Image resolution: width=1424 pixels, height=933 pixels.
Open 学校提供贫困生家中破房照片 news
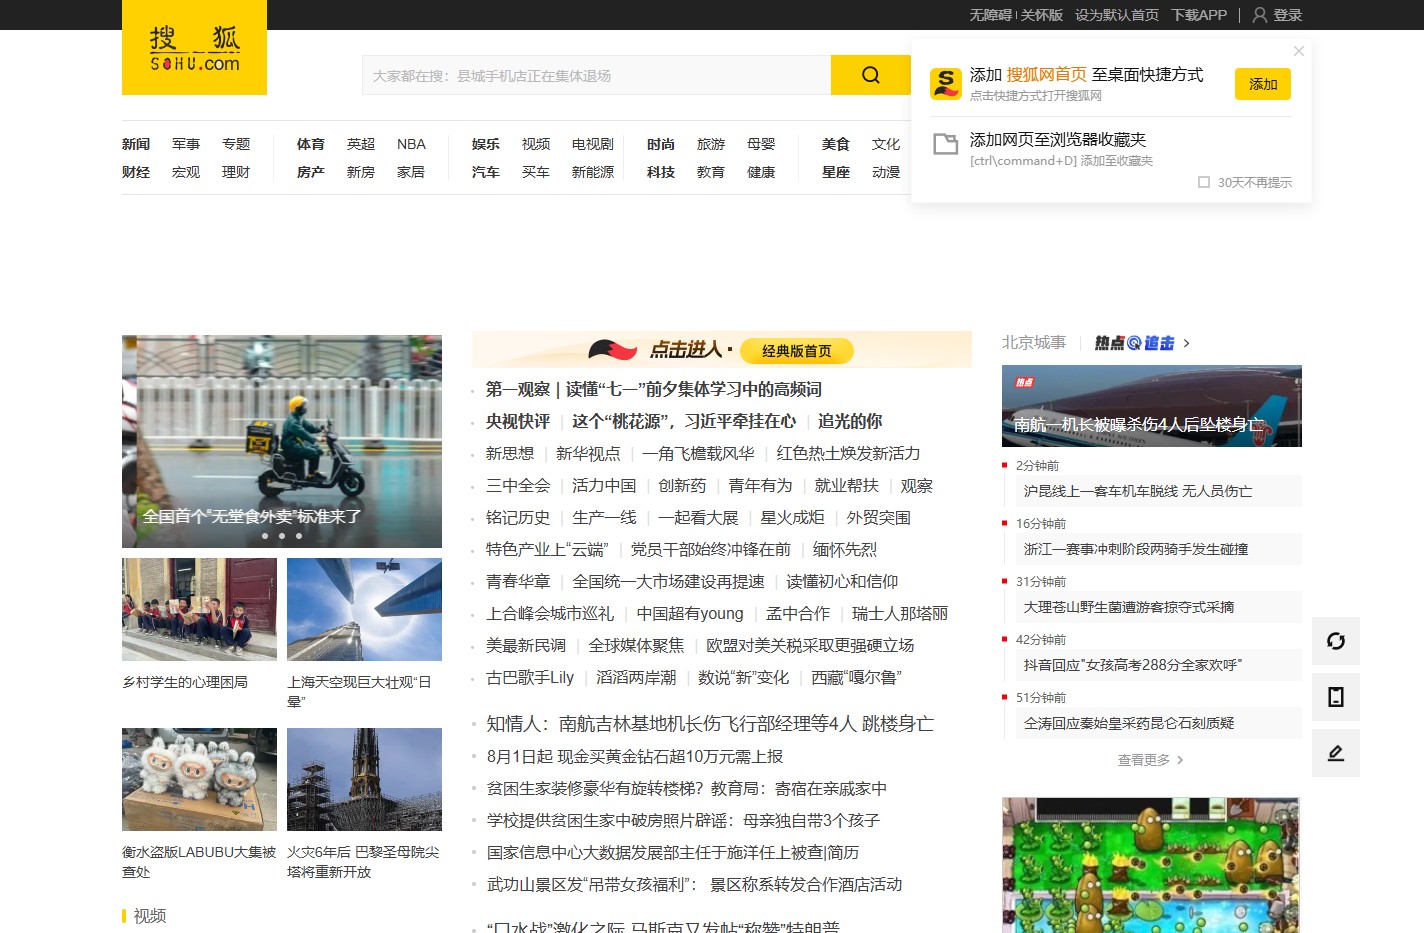click(x=683, y=820)
